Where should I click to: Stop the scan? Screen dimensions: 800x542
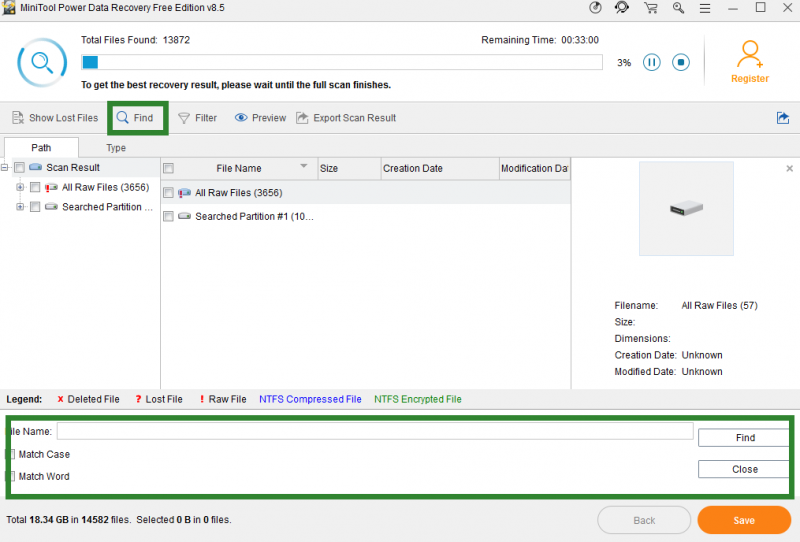(681, 62)
